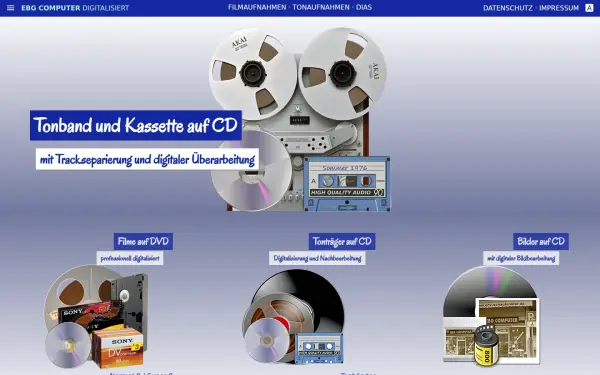Click the EBG COMPUTER DIGITALISIERT site title

(75, 8)
